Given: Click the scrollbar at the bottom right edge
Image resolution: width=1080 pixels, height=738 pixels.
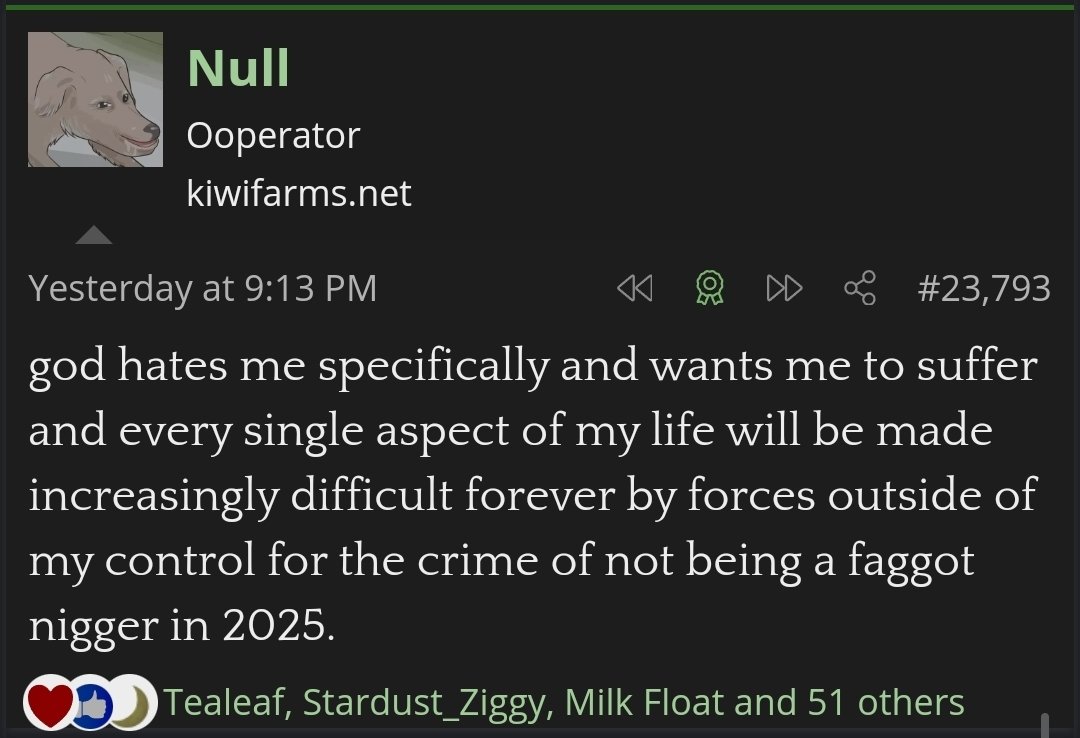Looking at the screenshot, I should pyautogui.click(x=1044, y=724).
